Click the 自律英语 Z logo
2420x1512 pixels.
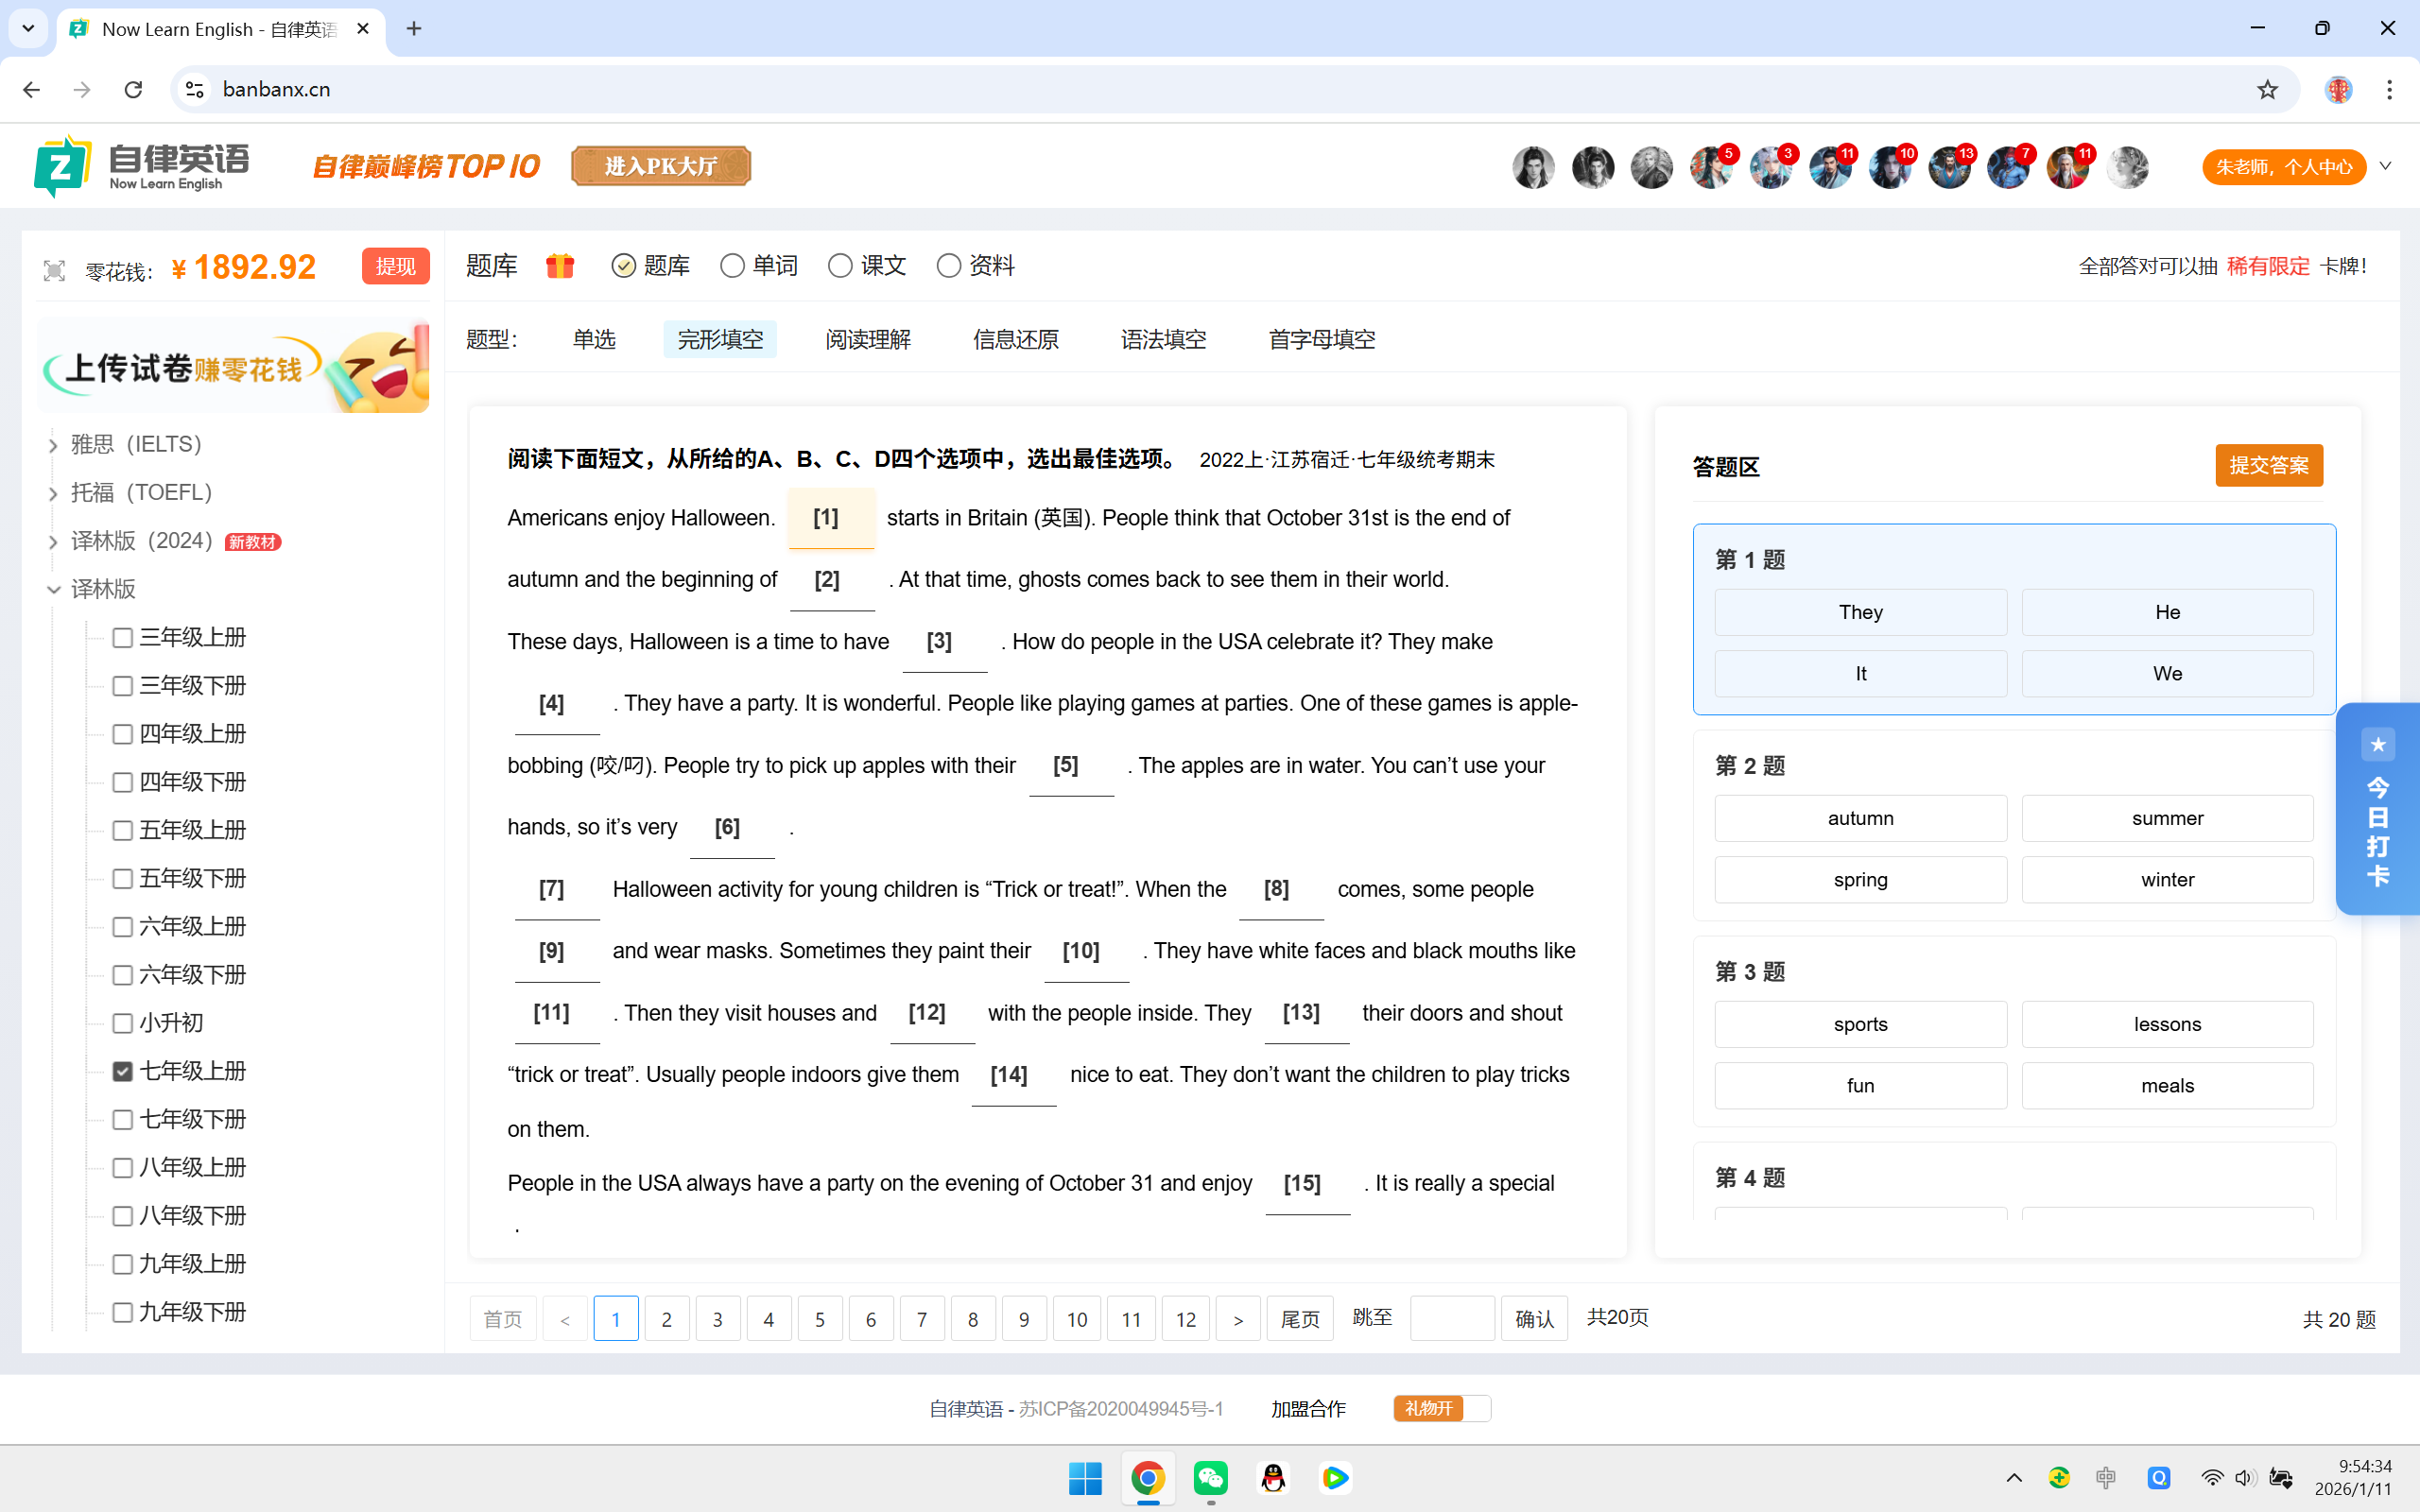[62, 166]
